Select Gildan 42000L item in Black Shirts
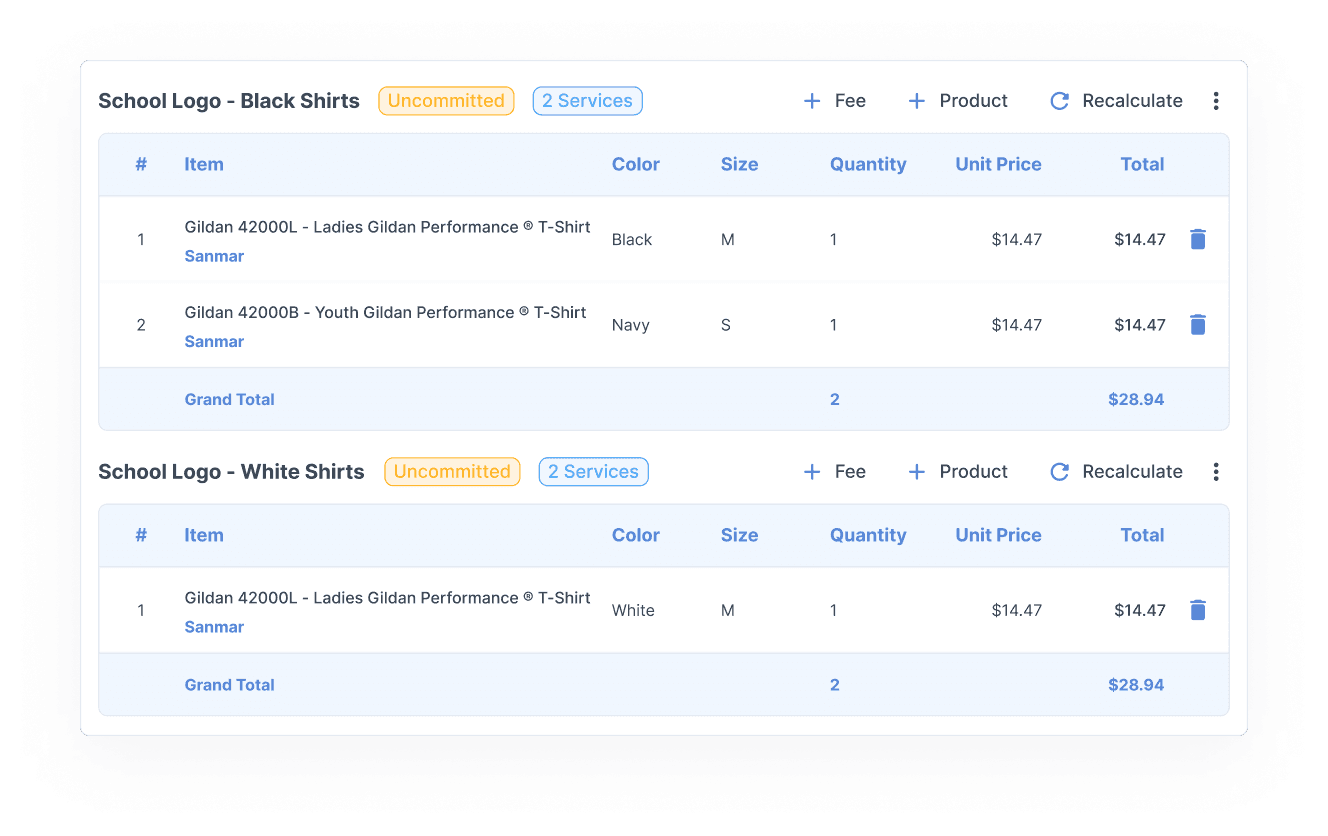The width and height of the screenshot is (1328, 836). [x=387, y=227]
